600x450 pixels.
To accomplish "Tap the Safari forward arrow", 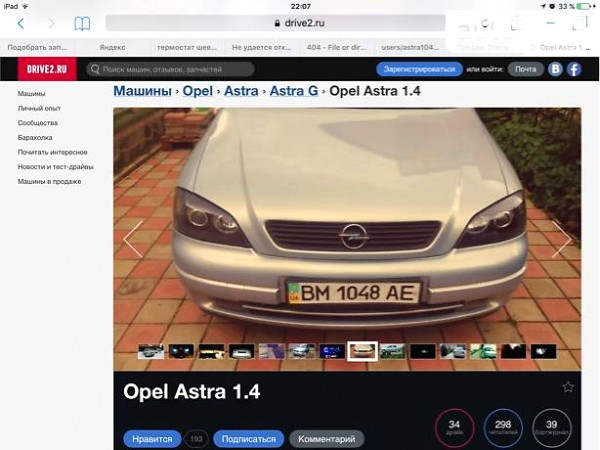I will [50, 23].
